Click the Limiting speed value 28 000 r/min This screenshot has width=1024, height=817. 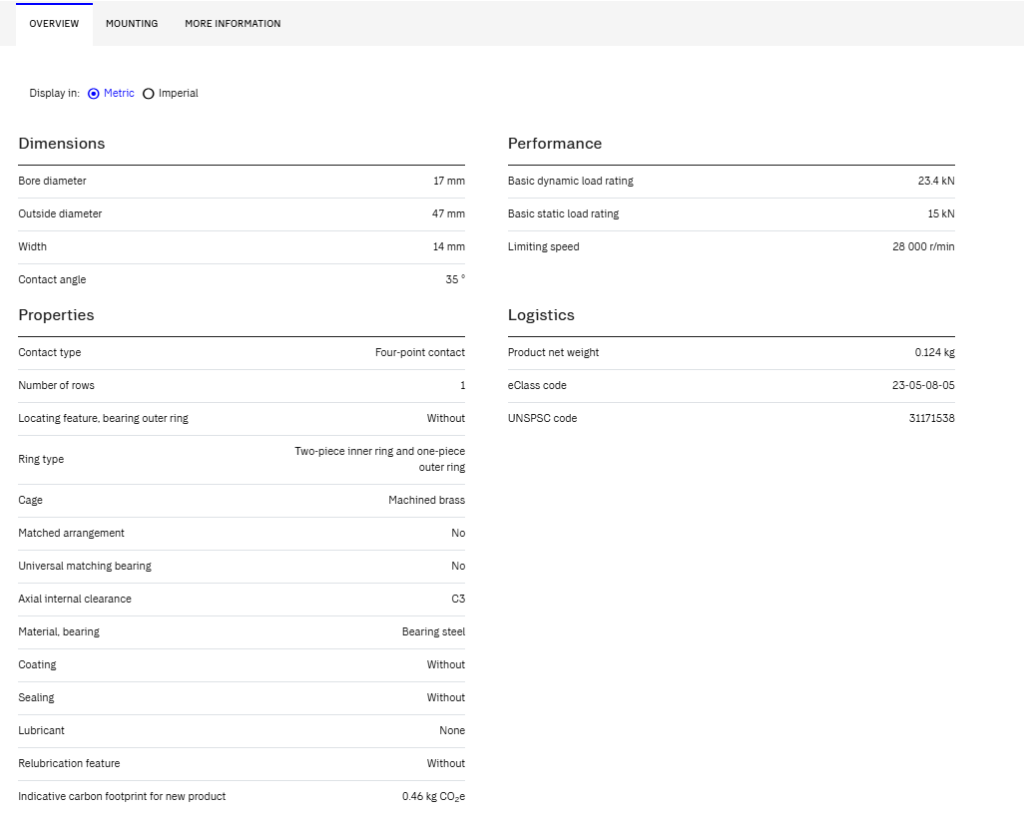point(923,247)
